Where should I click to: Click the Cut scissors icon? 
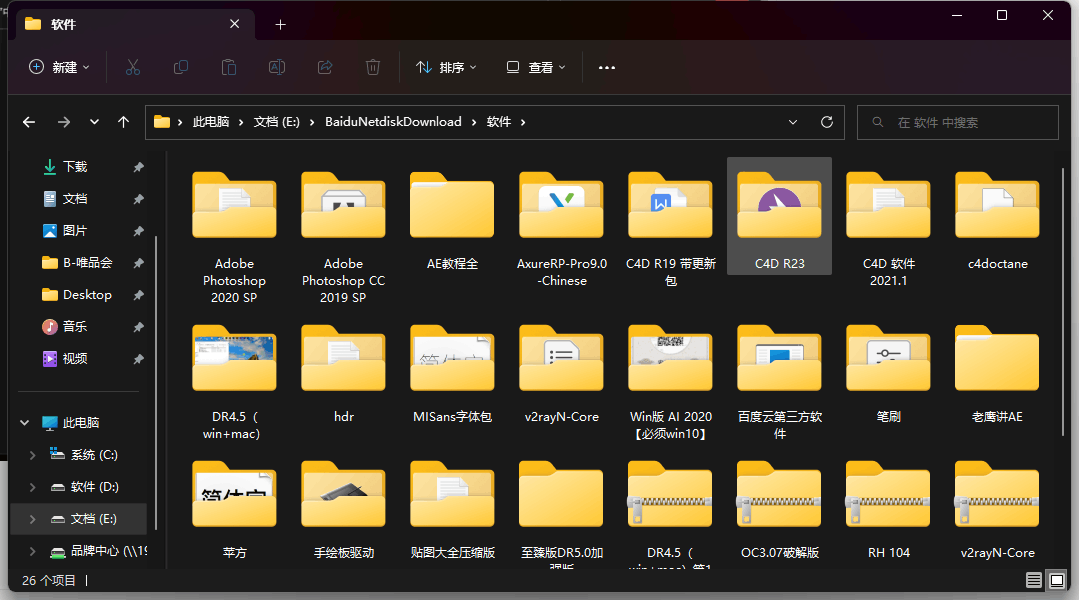tap(133, 67)
